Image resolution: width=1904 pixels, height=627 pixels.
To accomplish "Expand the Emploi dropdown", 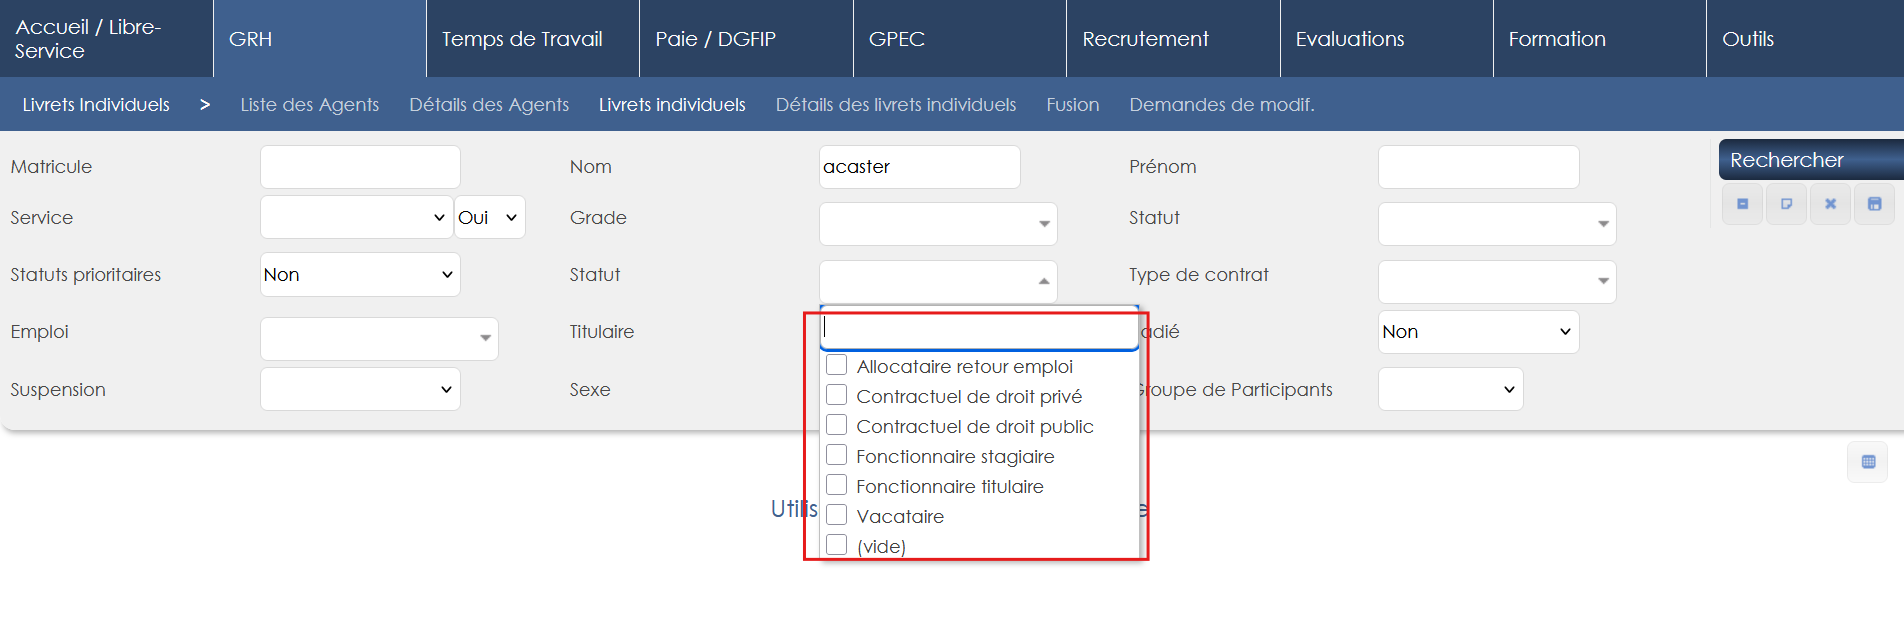I will point(379,338).
